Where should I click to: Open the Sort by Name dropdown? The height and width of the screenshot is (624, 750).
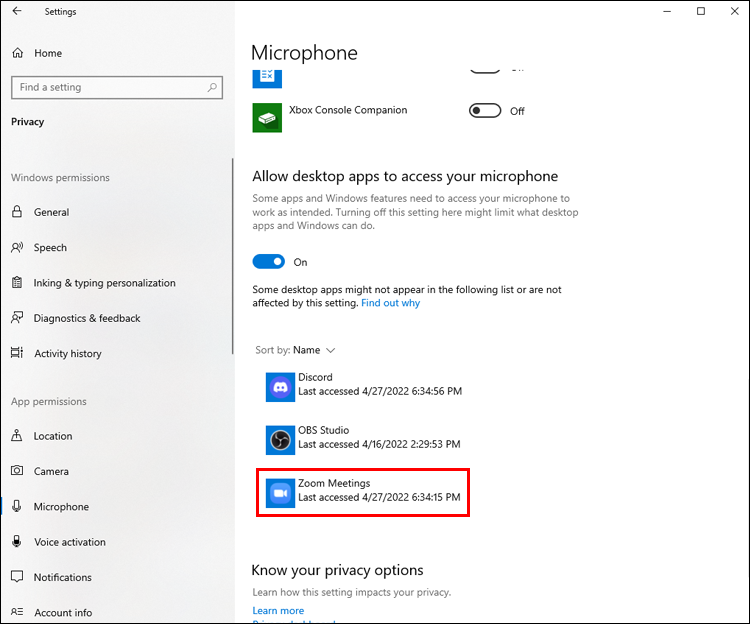coord(295,350)
